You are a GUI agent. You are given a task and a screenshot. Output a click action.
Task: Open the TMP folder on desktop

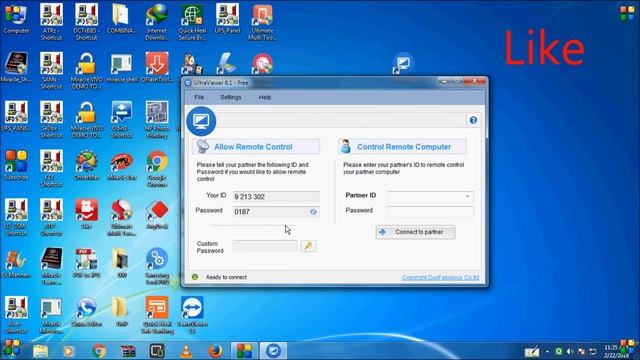click(x=121, y=312)
